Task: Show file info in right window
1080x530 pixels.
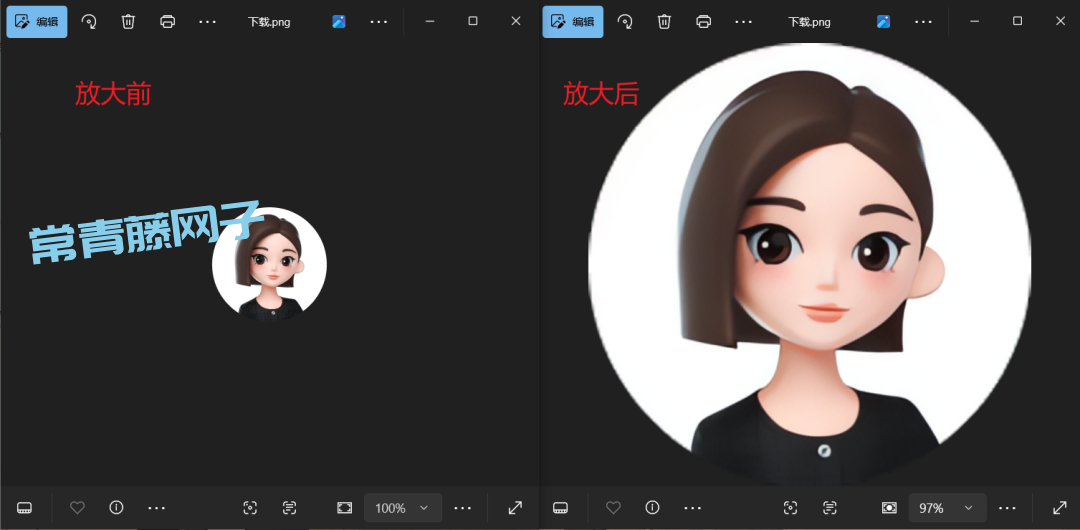Action: coord(652,508)
